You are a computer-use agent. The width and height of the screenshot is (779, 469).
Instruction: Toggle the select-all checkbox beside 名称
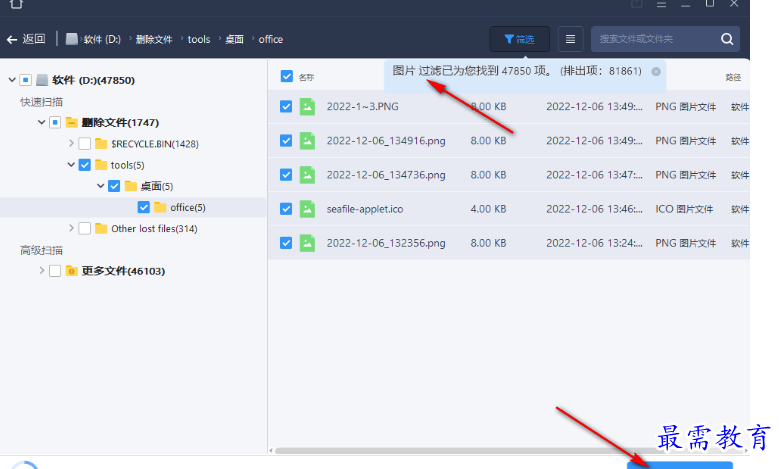287,76
